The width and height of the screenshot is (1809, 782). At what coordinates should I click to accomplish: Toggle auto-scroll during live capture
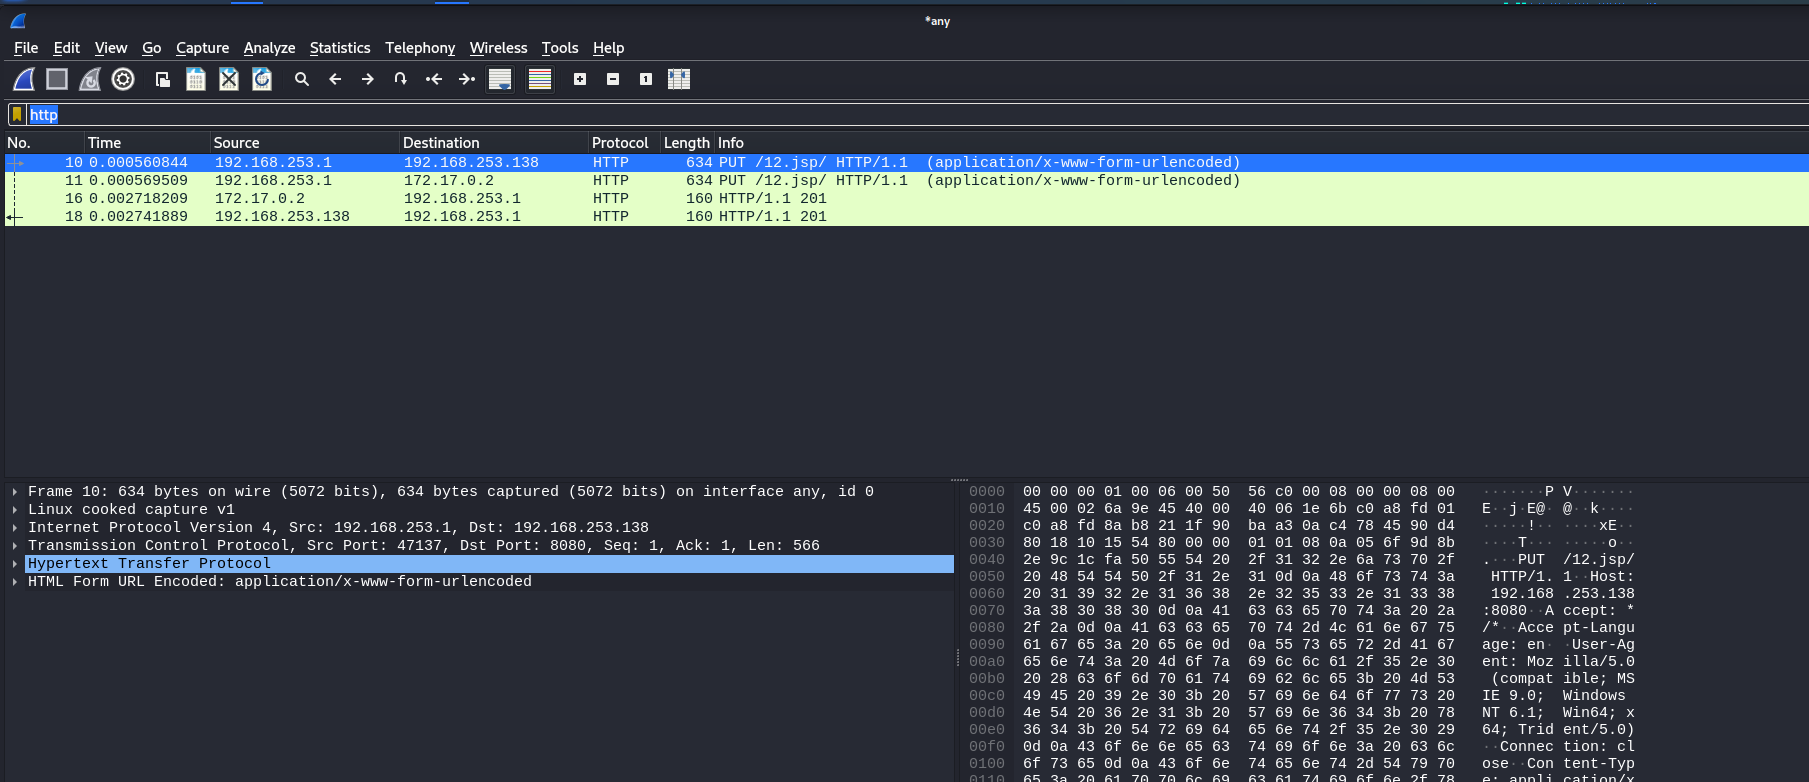coord(500,79)
